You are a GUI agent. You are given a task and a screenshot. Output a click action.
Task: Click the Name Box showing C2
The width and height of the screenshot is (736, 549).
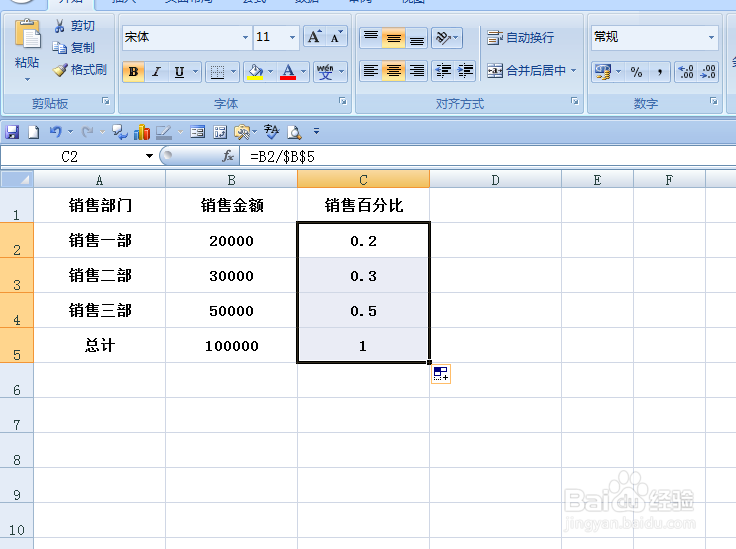click(x=70, y=156)
